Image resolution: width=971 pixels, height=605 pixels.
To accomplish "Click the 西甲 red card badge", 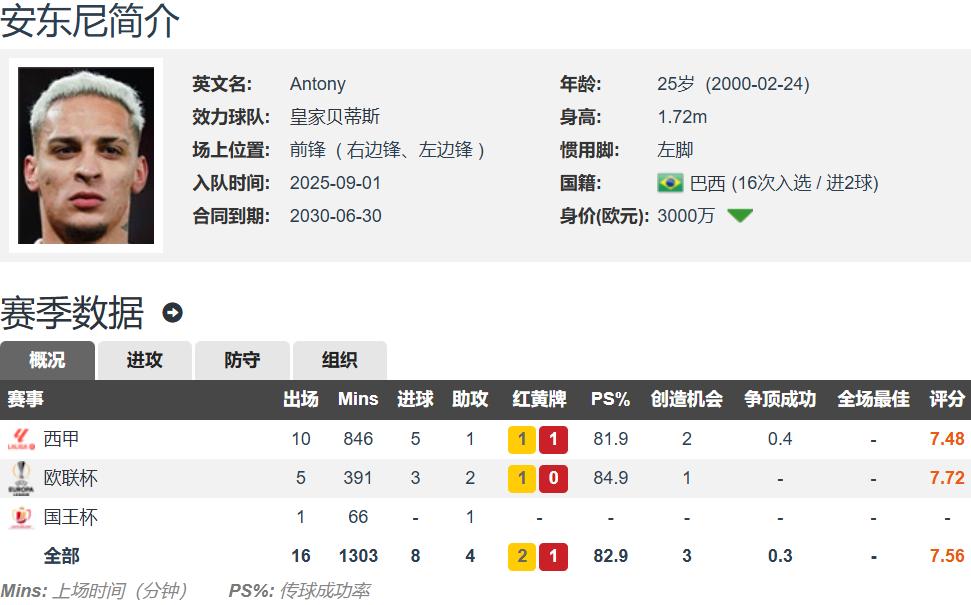I will [x=553, y=439].
